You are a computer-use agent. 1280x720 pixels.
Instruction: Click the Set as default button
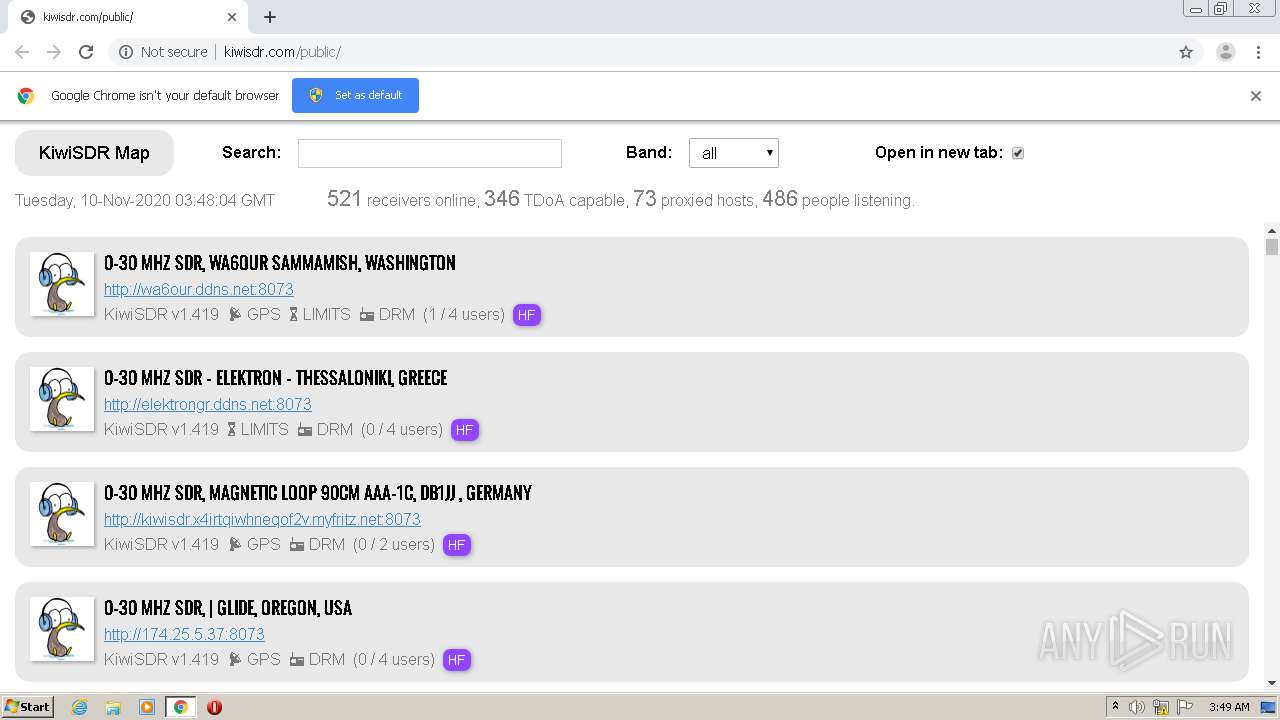pyautogui.click(x=355, y=95)
